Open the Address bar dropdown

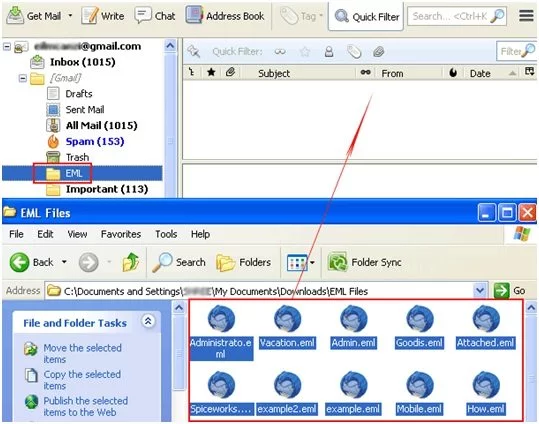[480, 291]
